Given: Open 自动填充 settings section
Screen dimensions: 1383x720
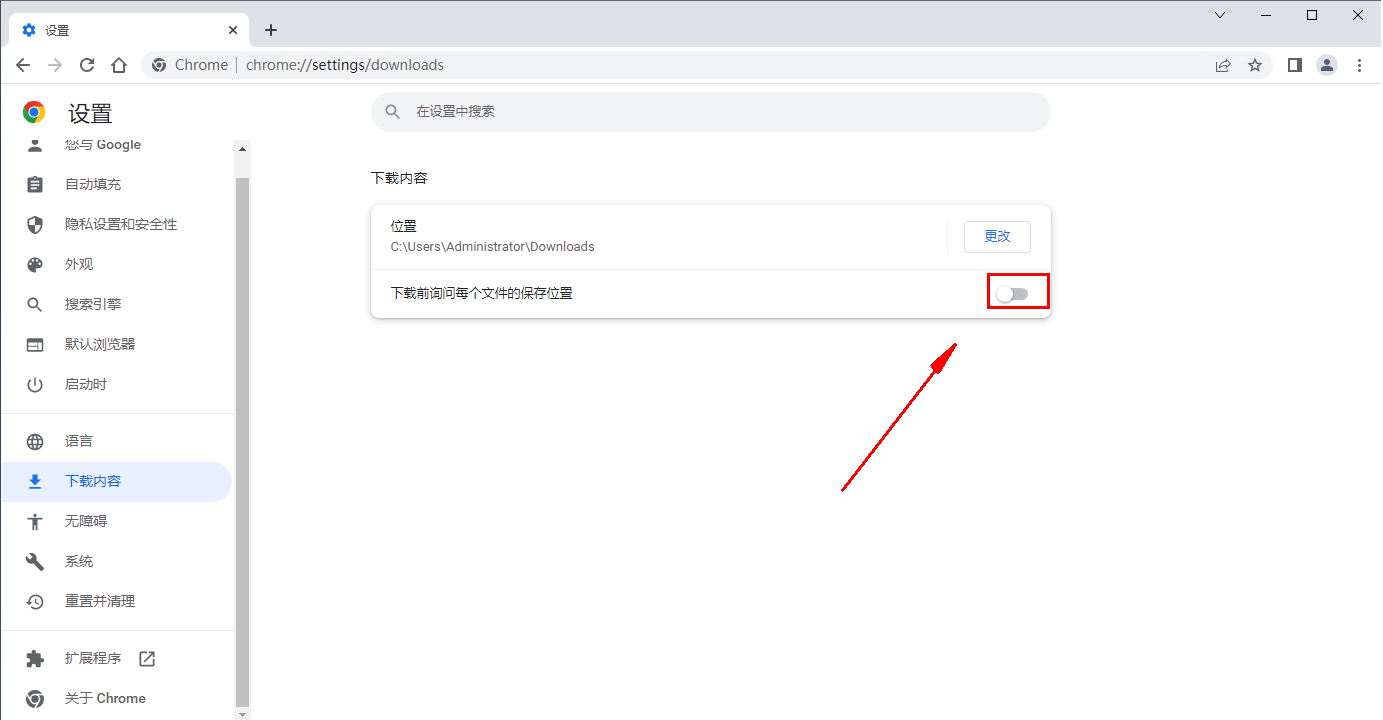Looking at the screenshot, I should 93,185.
